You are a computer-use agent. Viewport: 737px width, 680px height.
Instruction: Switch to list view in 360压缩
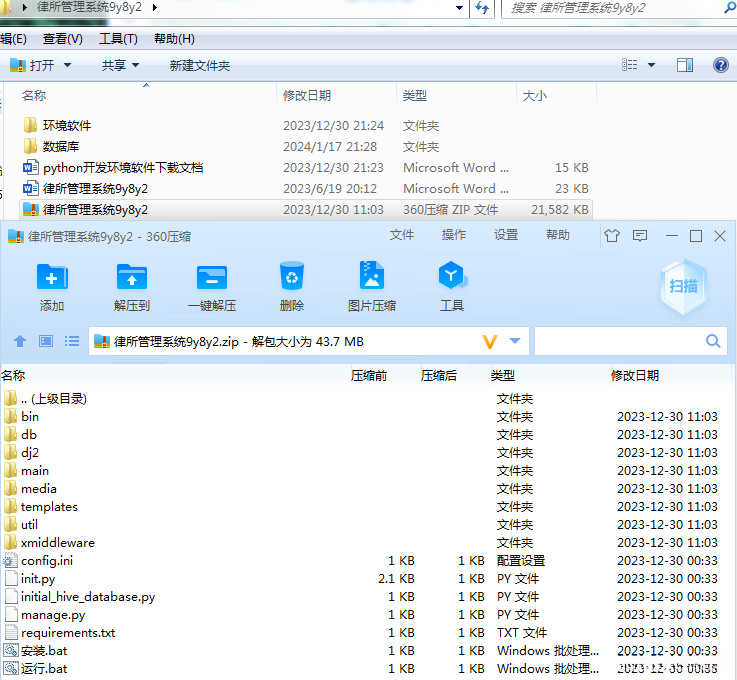click(x=71, y=341)
